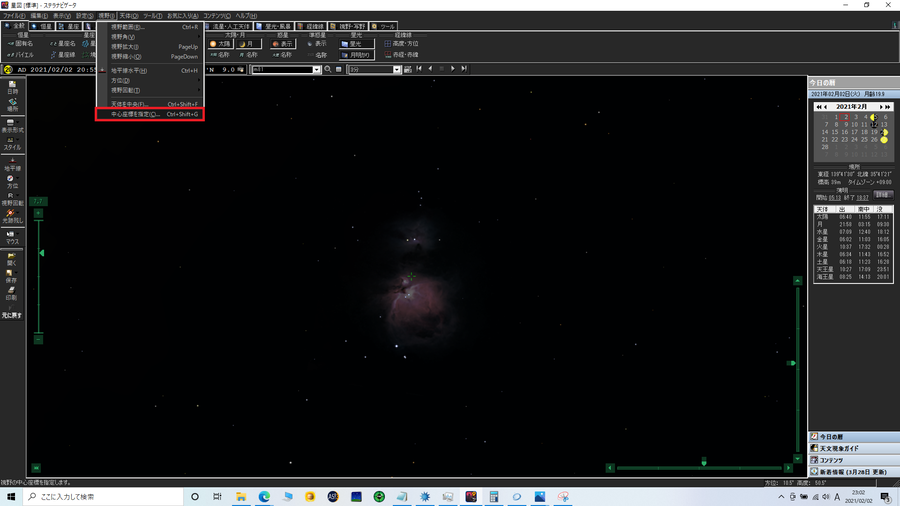Open the object search combo box dropdown
900x506 pixels.
point(316,70)
